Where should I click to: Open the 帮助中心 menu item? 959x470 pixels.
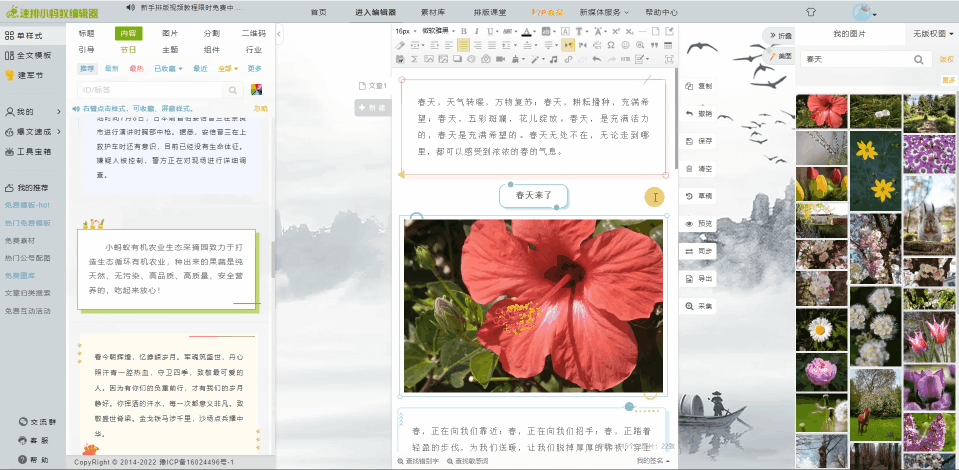tap(661, 12)
